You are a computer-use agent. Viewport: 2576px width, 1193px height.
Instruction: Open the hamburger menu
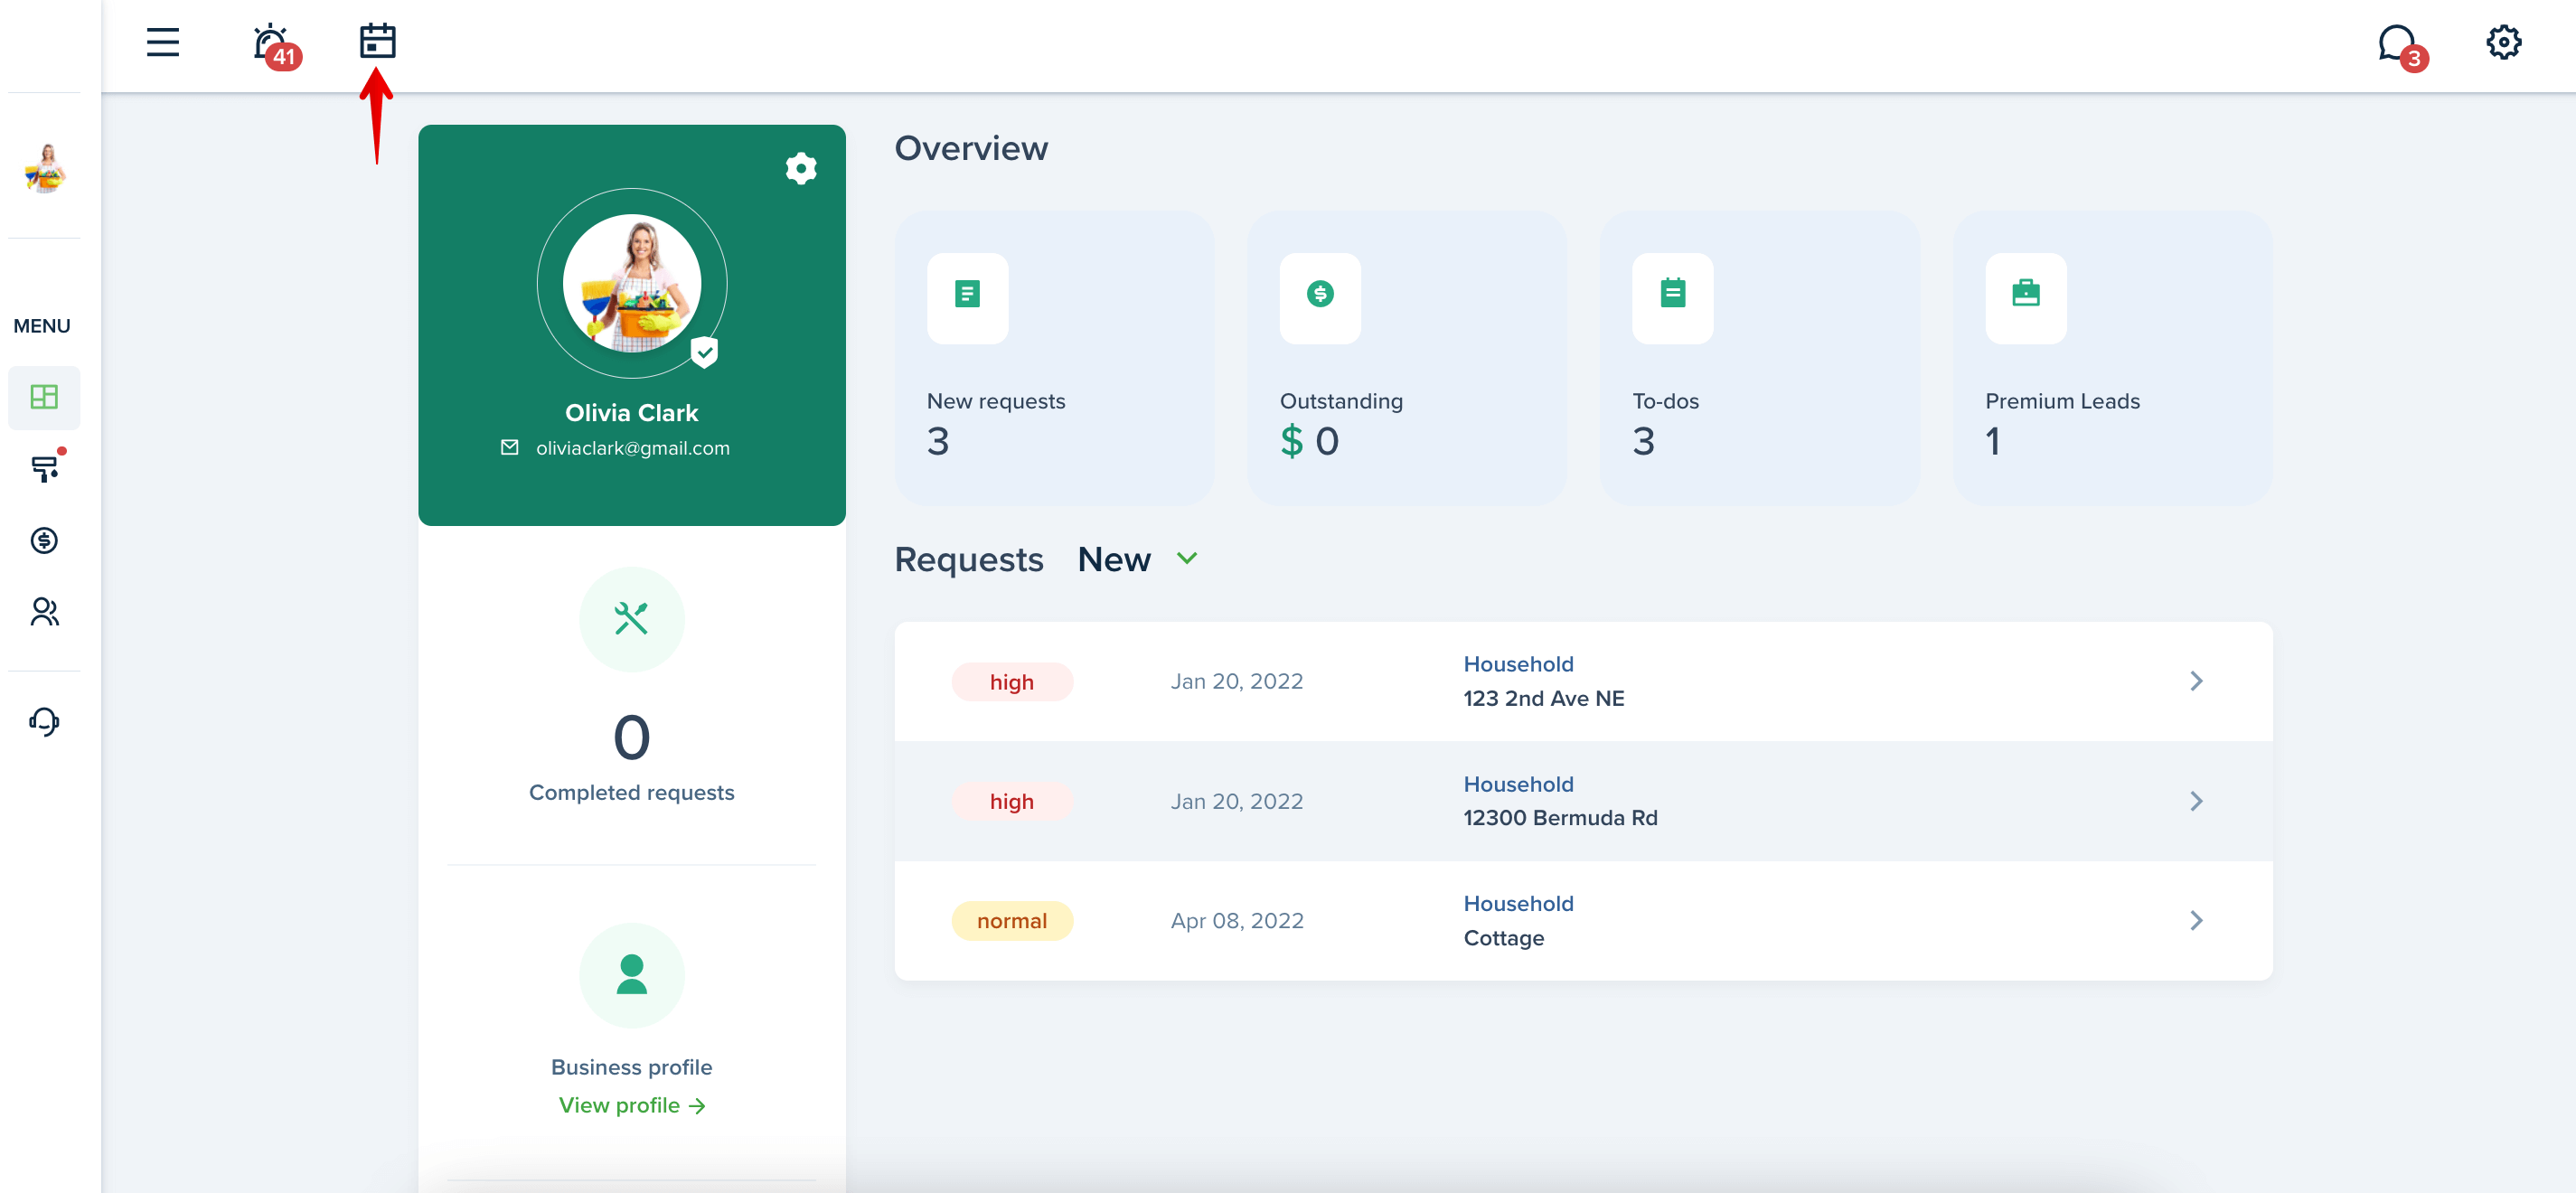coord(162,42)
